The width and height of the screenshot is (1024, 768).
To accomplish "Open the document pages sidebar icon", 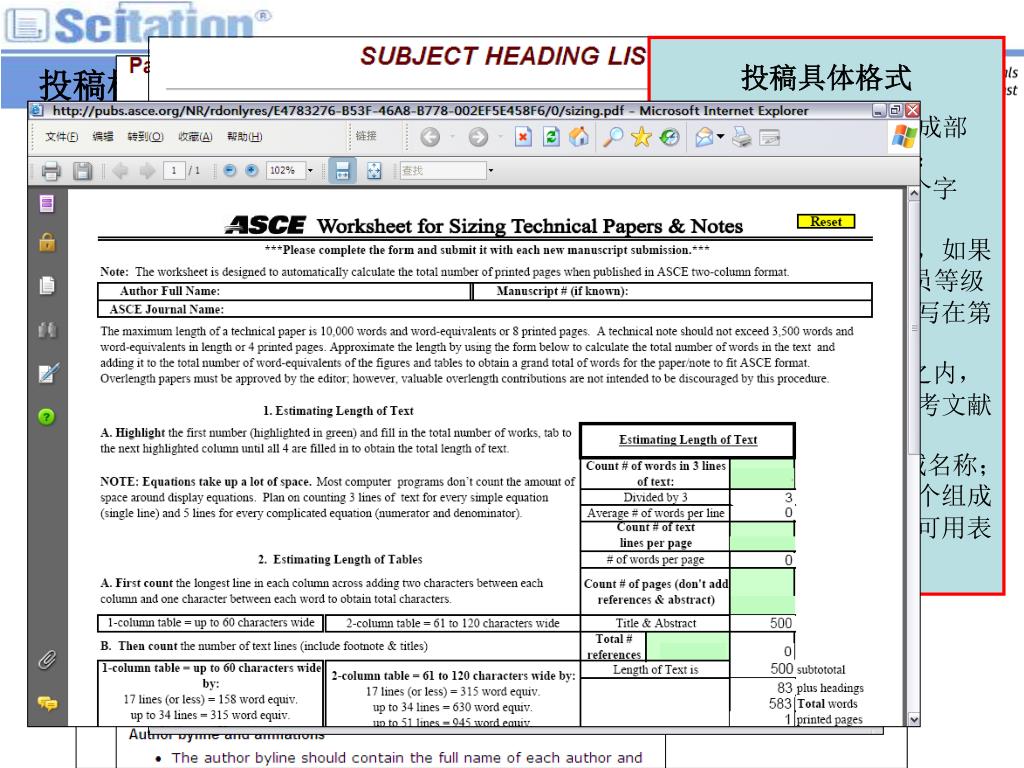I will click(x=47, y=285).
